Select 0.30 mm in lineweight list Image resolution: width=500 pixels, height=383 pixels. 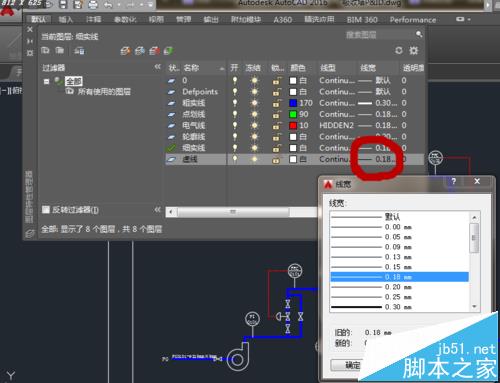[x=399, y=307]
